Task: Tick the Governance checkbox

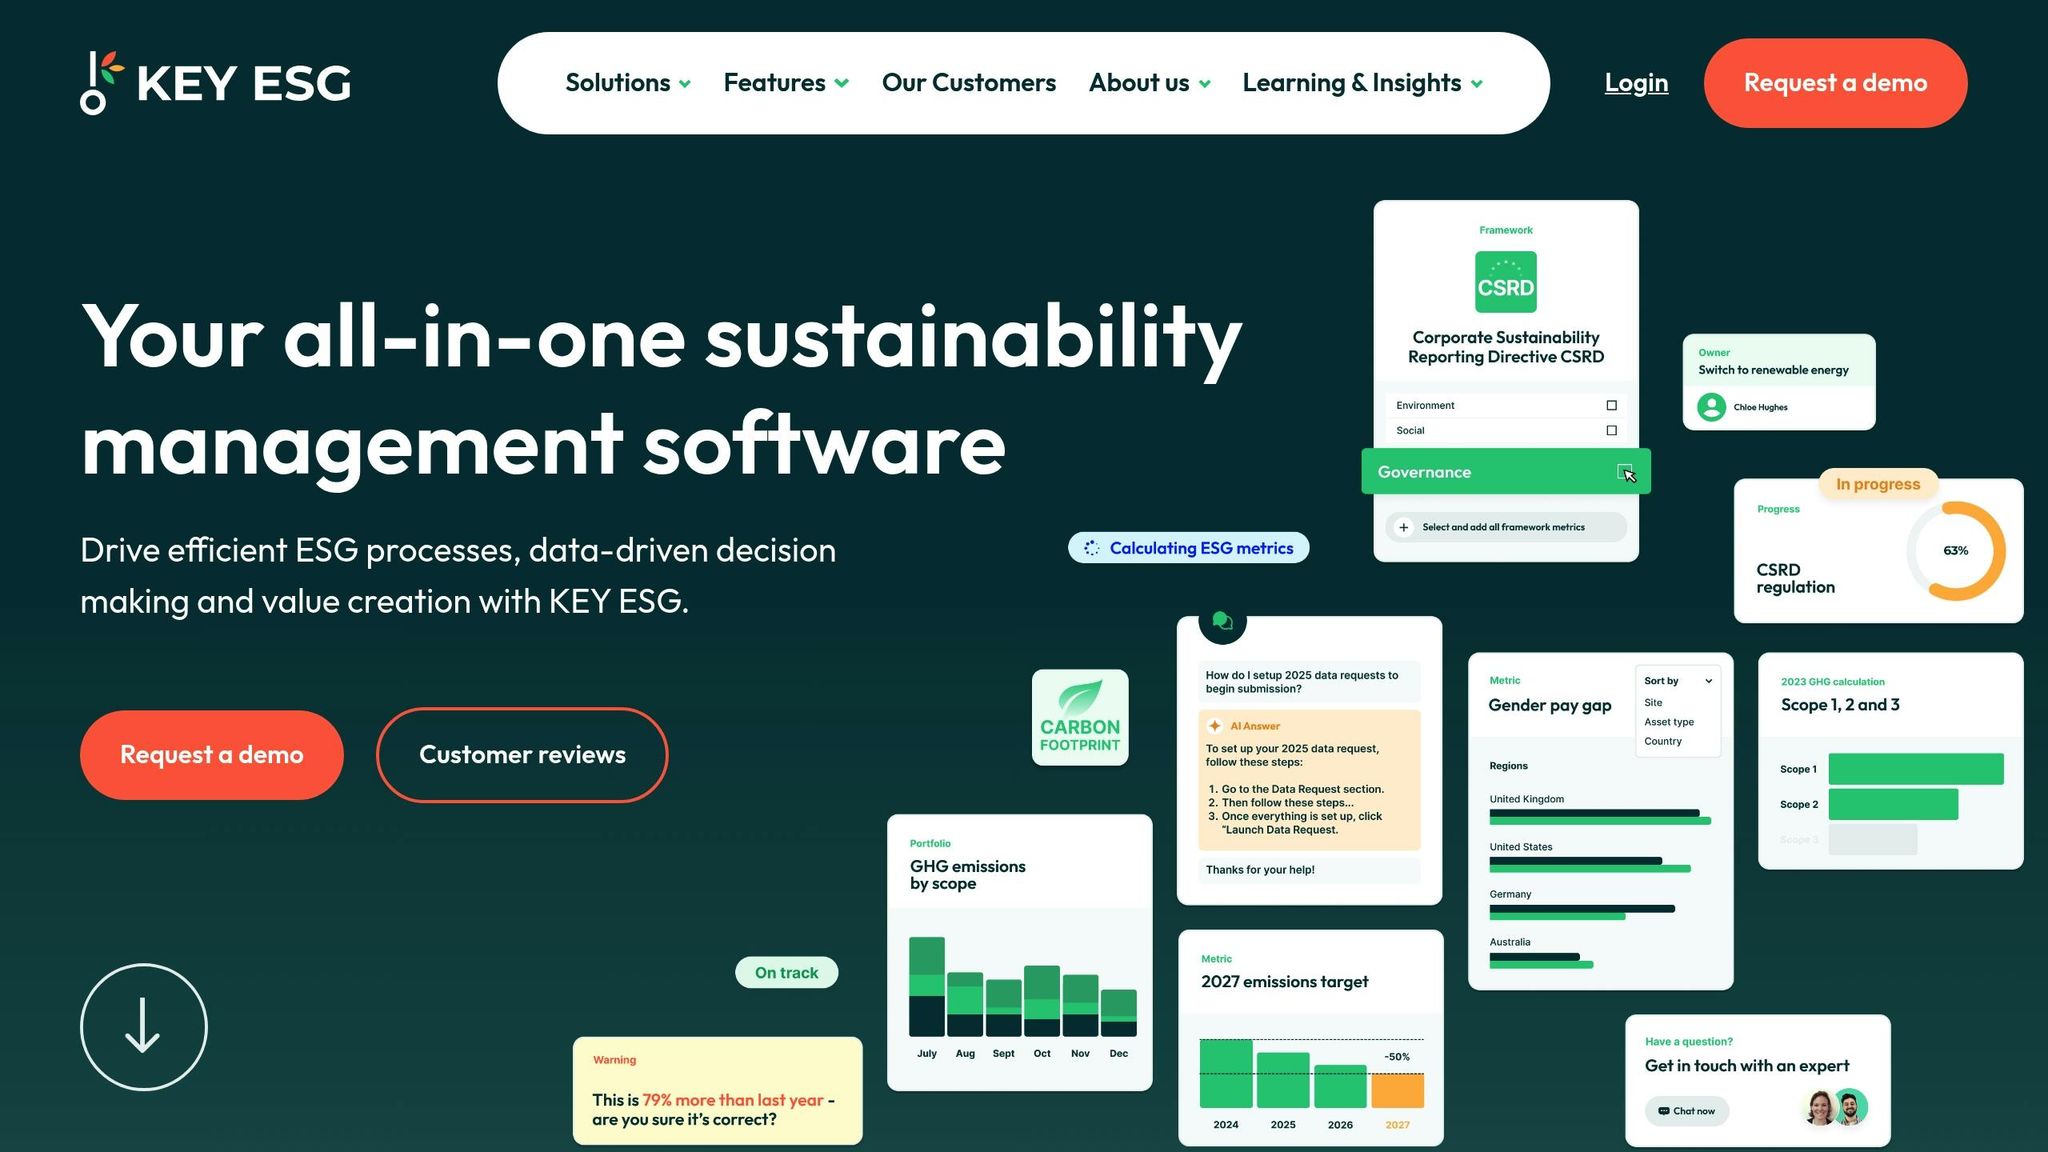Action: (1624, 472)
